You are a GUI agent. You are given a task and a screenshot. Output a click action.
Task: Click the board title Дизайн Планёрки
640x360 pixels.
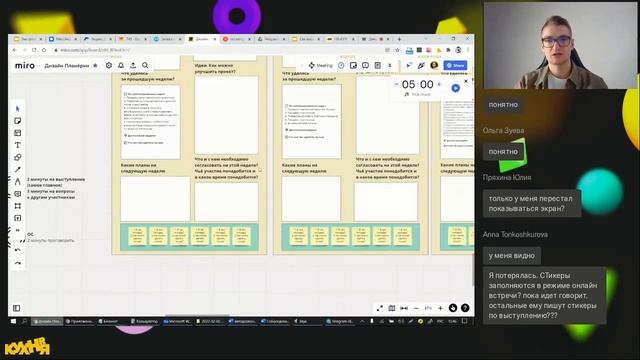click(x=67, y=66)
